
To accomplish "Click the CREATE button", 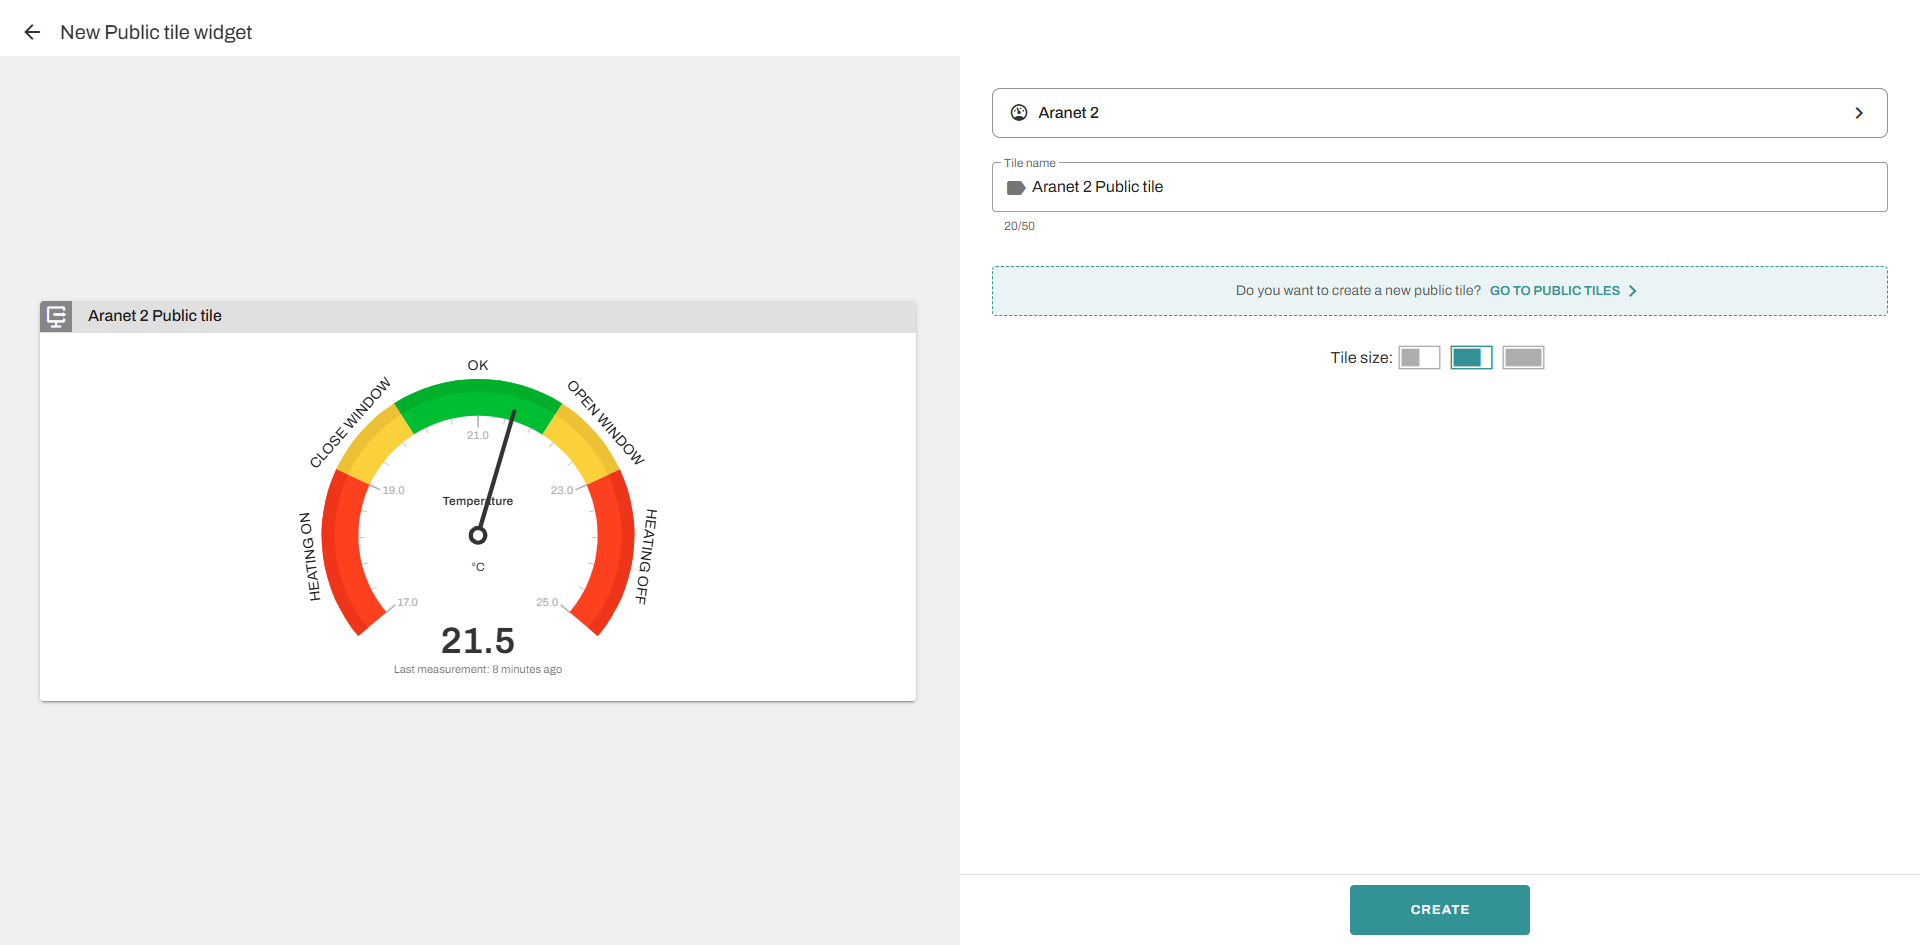I will [1439, 910].
